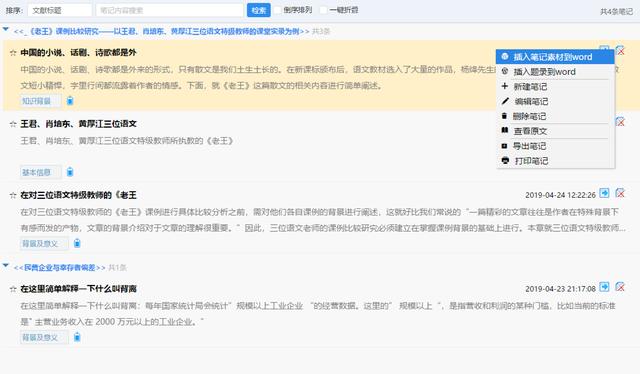Open the 《老王》课例比较研究 literature title link
This screenshot has height=374, width=640.
pos(162,31)
